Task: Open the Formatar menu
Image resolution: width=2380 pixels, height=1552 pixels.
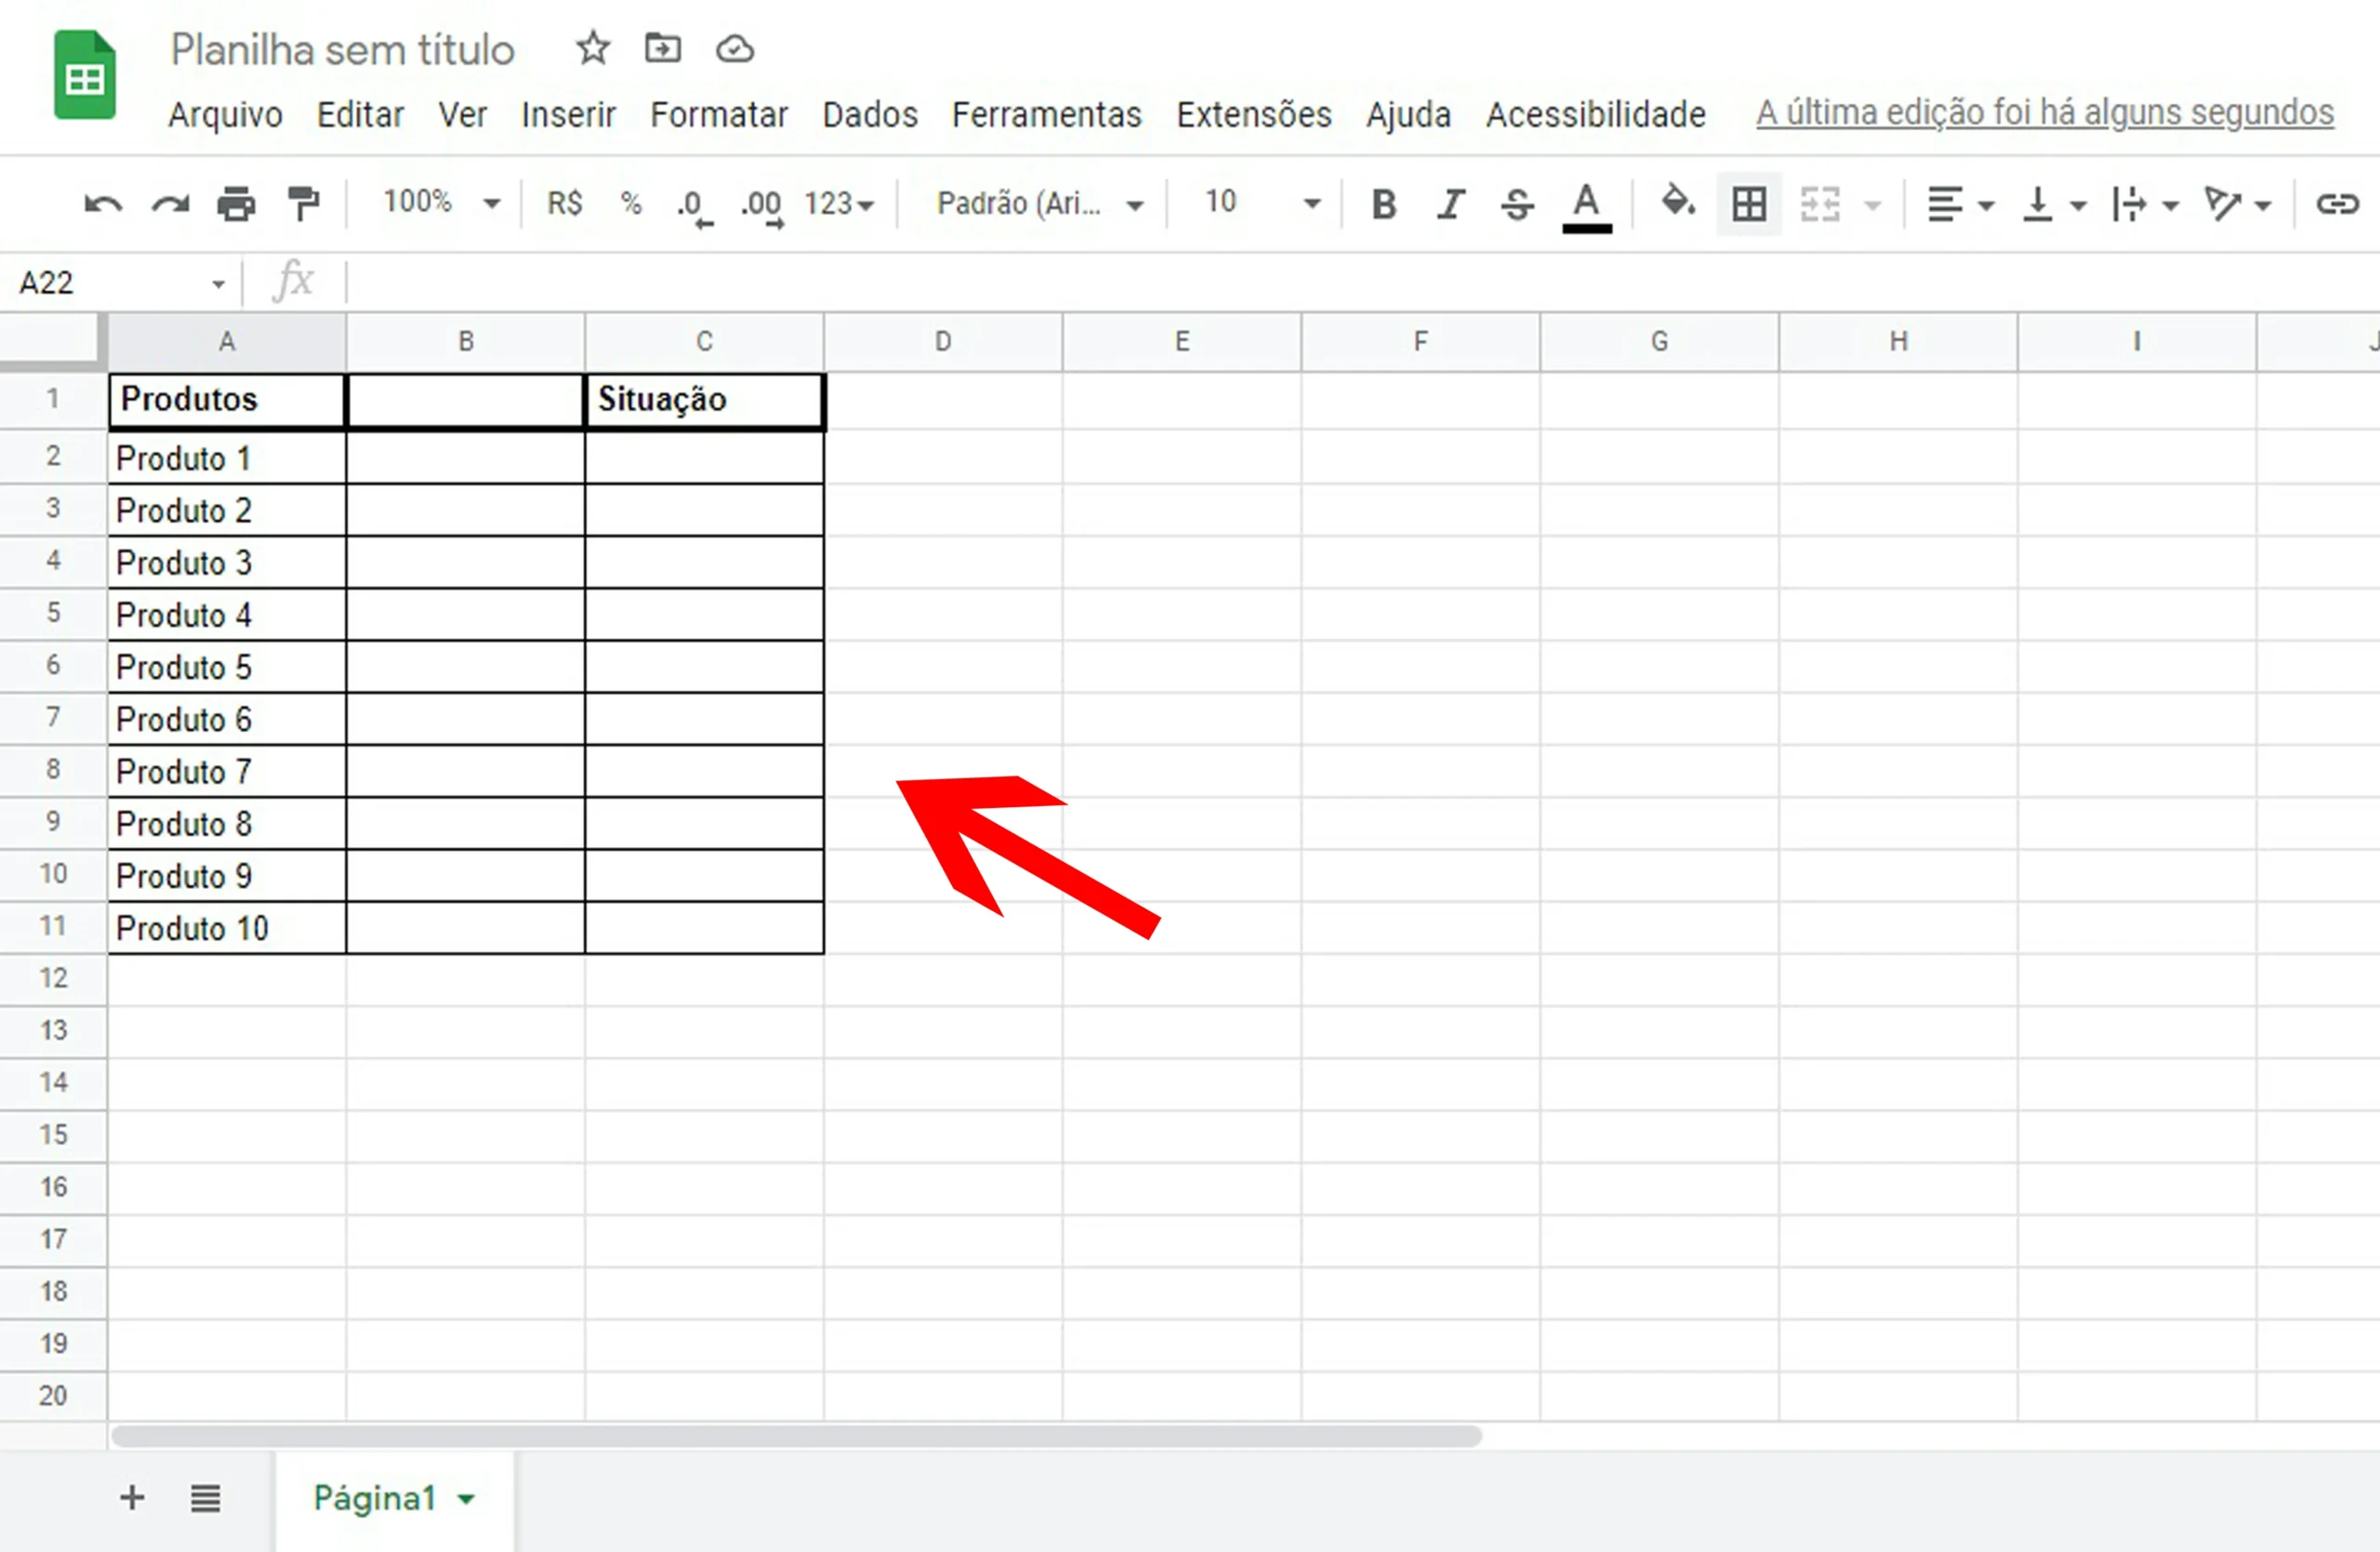Action: click(x=718, y=115)
